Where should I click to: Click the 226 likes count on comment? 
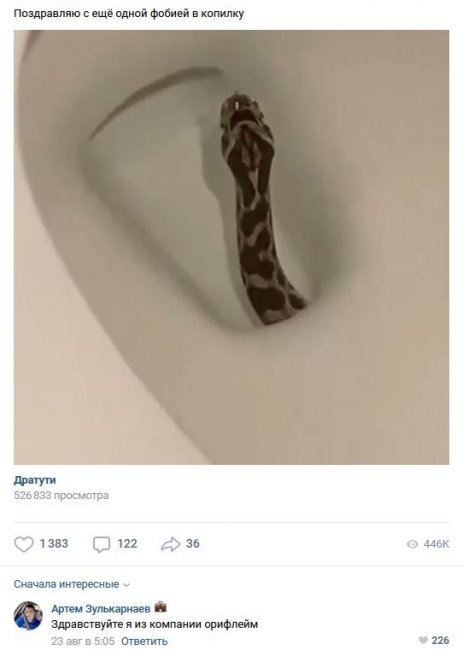click(440, 640)
